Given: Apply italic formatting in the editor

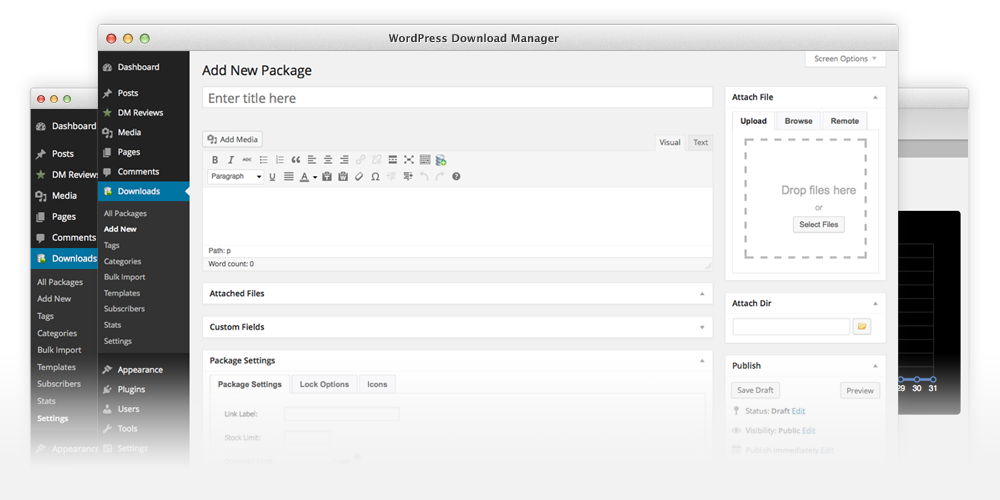Looking at the screenshot, I should tap(231, 160).
